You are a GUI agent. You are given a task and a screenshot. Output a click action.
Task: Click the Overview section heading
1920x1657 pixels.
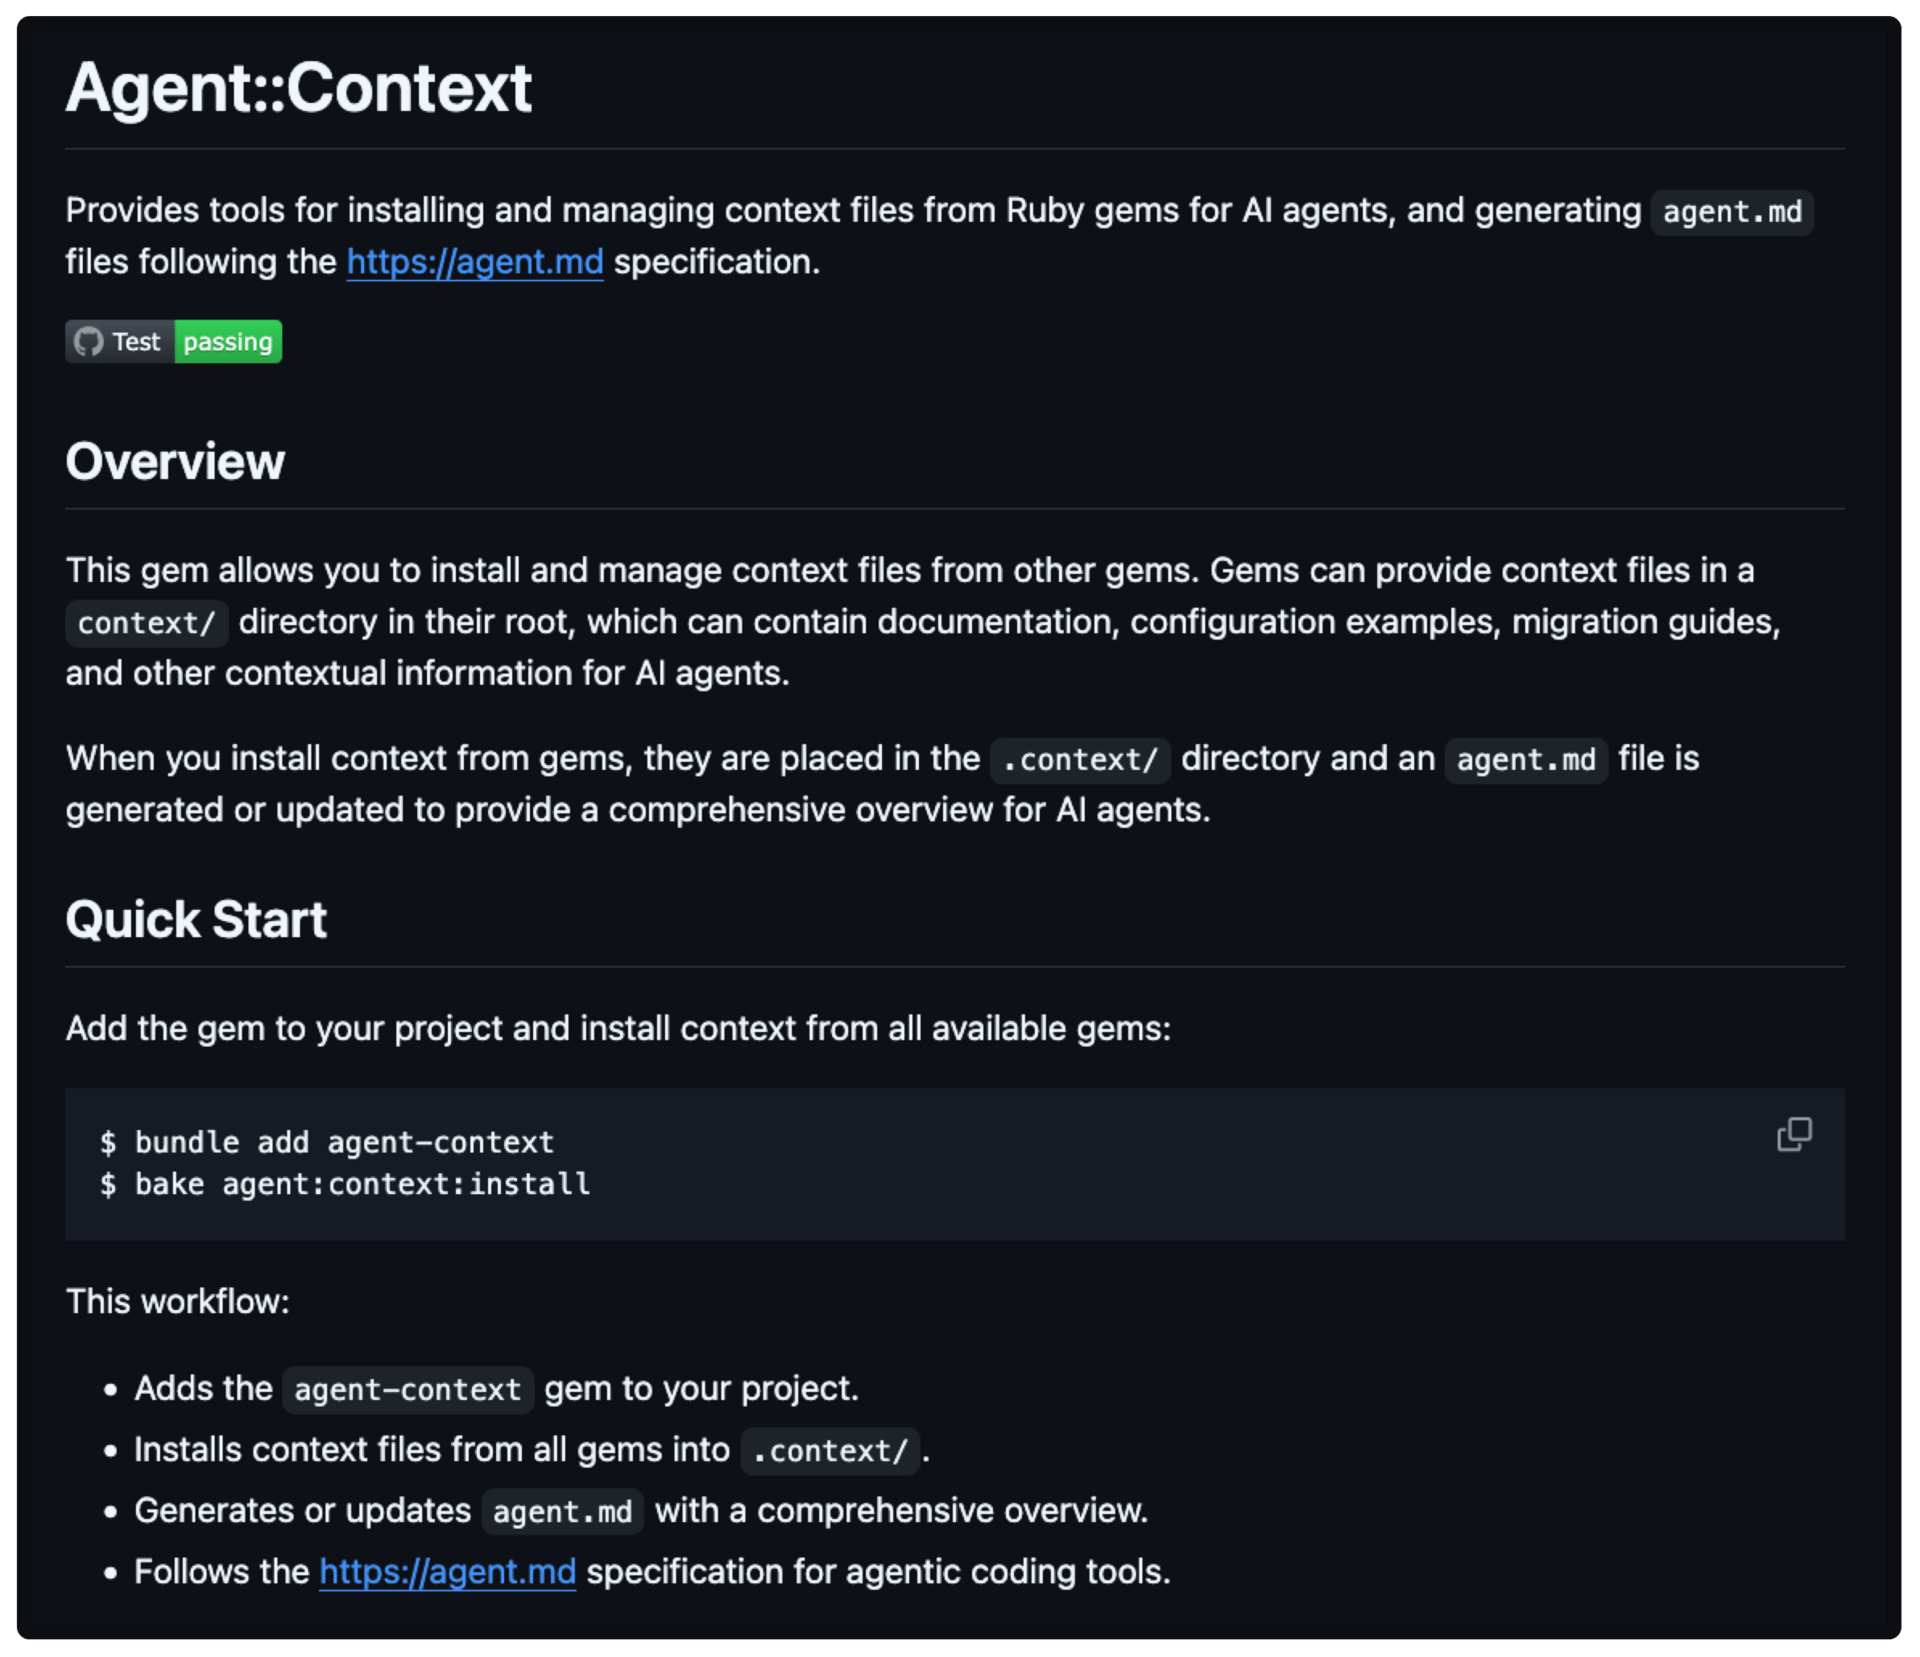point(175,462)
